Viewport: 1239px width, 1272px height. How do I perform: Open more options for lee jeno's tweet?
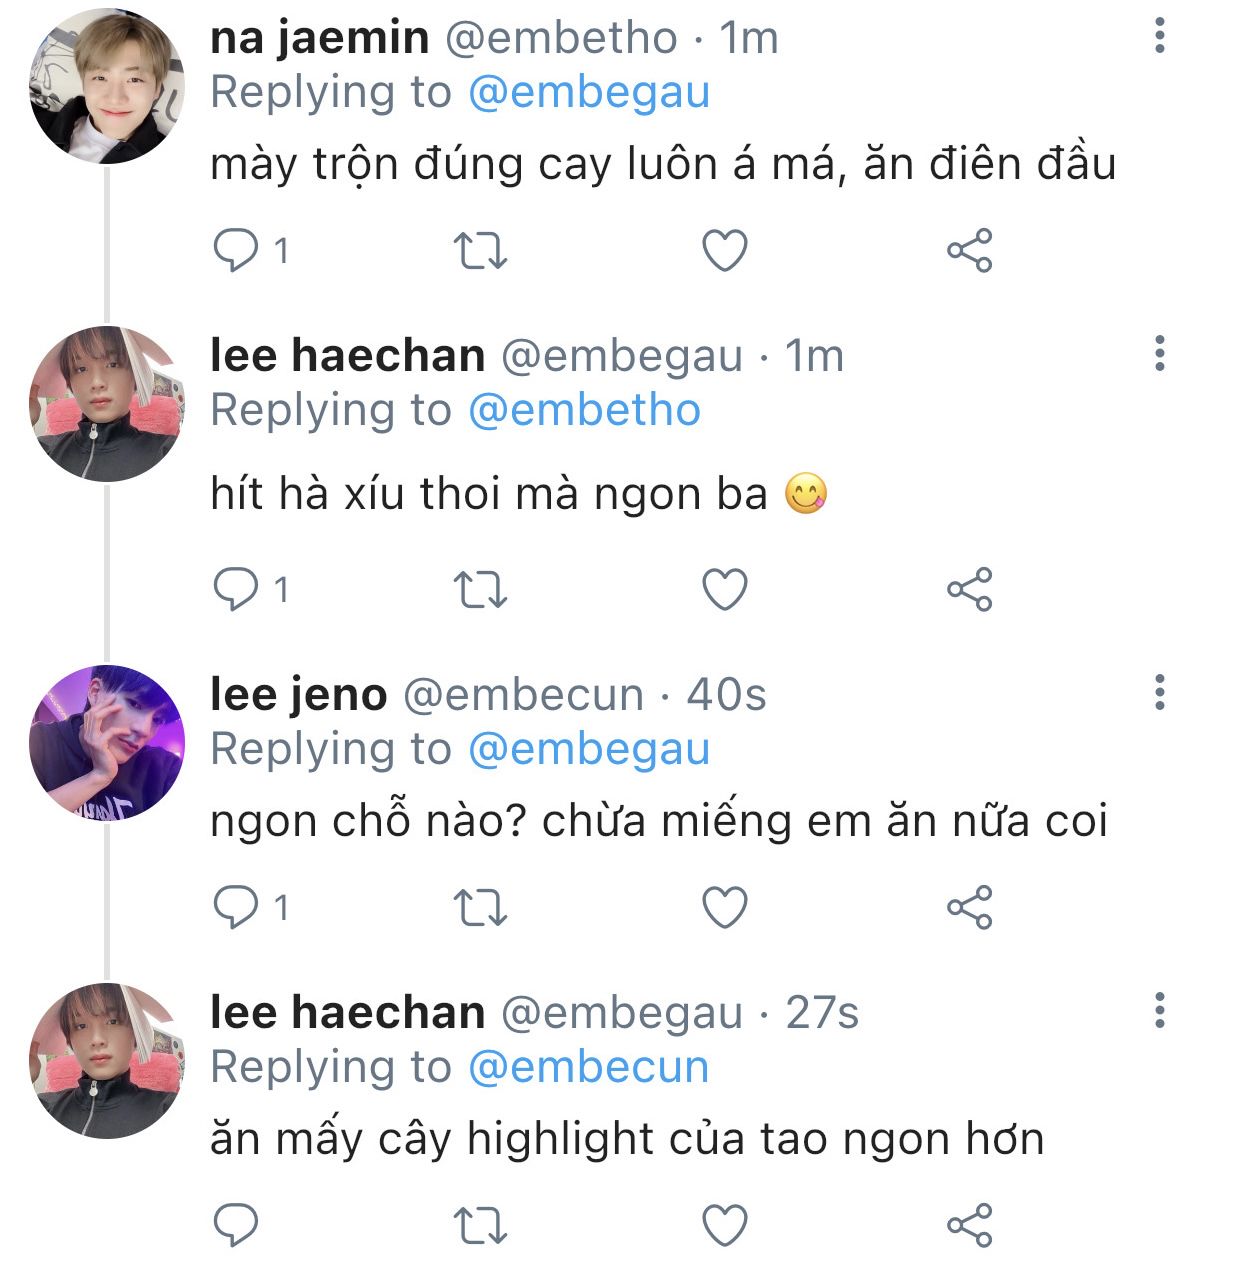coord(1160,692)
